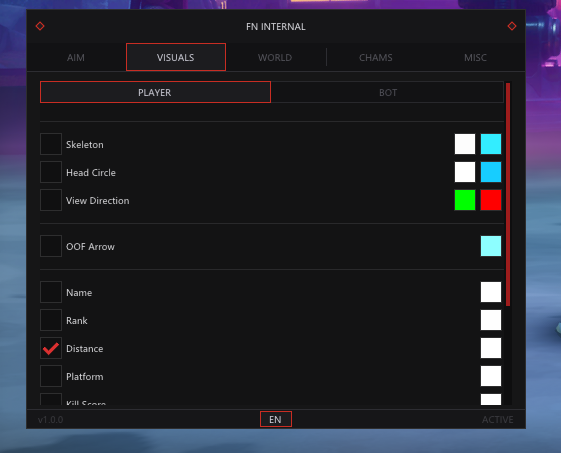Viewport: 561px width, 453px height.
Task: Click the ACTIVE status text
Action: click(x=498, y=419)
